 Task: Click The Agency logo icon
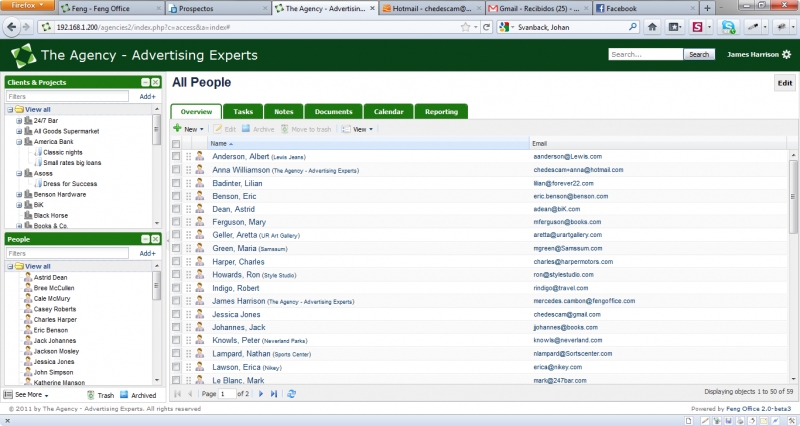coord(23,55)
